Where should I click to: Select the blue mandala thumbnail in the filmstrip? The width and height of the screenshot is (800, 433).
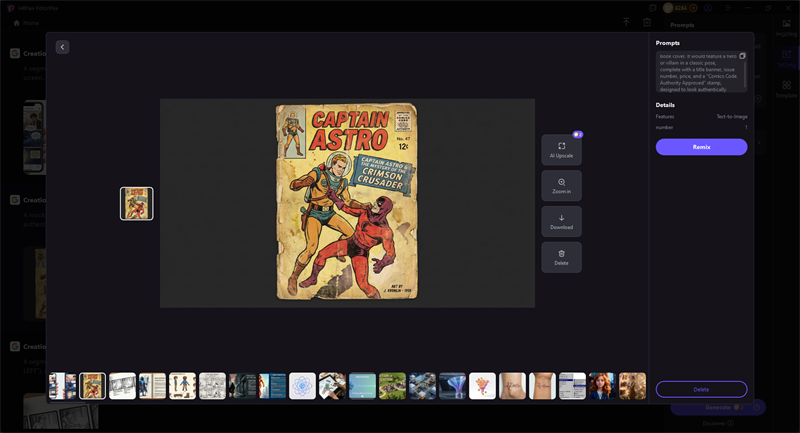pyautogui.click(x=302, y=386)
